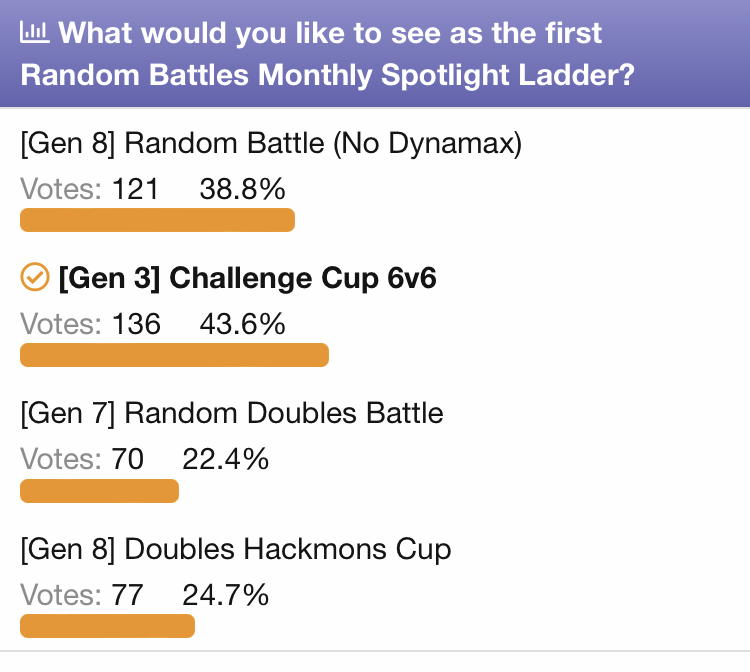Click the 70 votes count
Image resolution: width=750 pixels, height=672 pixels.
[x=128, y=459]
